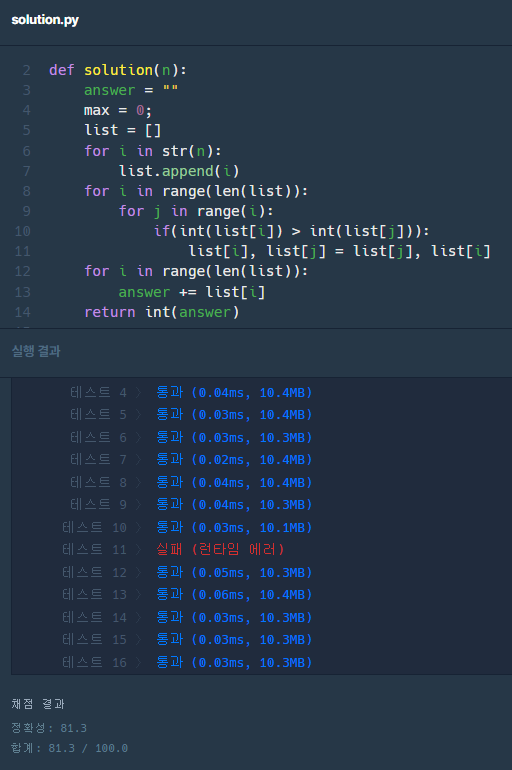Click the 테스트 5 result row
The height and width of the screenshot is (770, 512).
pos(191,414)
